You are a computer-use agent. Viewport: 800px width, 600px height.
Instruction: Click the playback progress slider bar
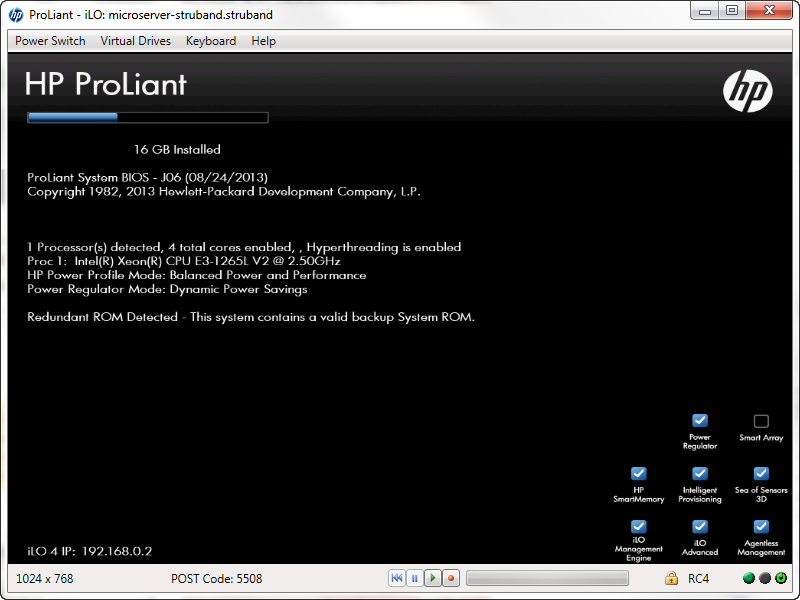click(x=547, y=578)
